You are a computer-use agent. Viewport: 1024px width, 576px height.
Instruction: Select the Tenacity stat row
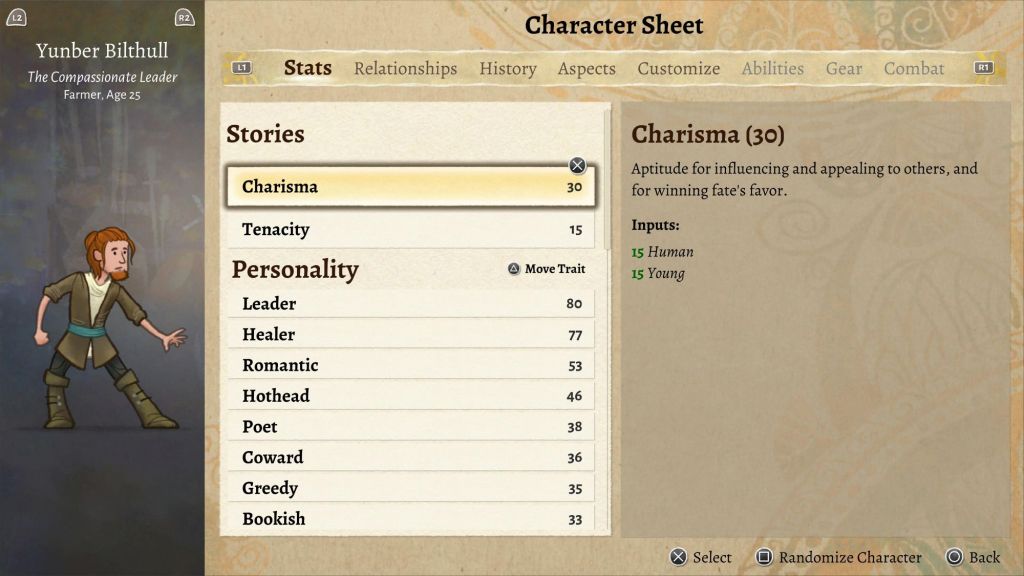[411, 230]
